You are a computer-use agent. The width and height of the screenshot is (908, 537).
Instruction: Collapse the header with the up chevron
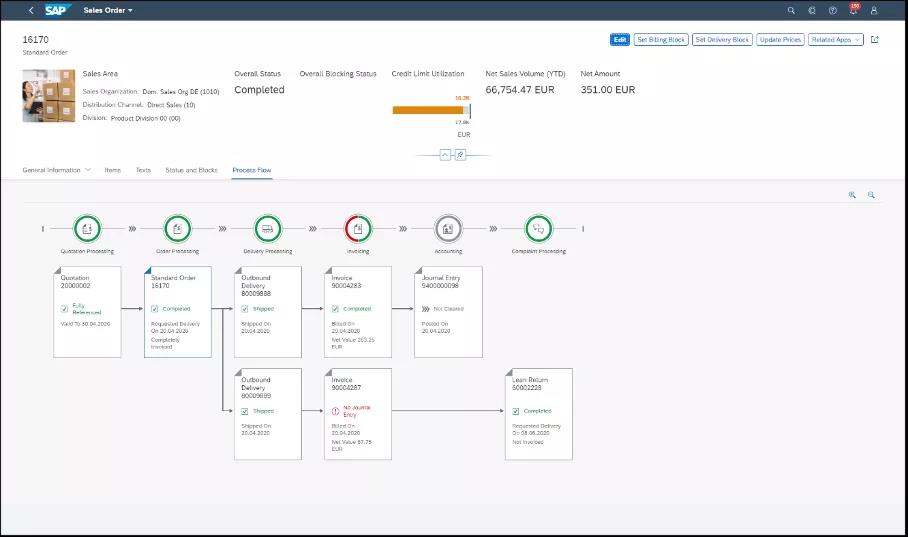pyautogui.click(x=445, y=155)
